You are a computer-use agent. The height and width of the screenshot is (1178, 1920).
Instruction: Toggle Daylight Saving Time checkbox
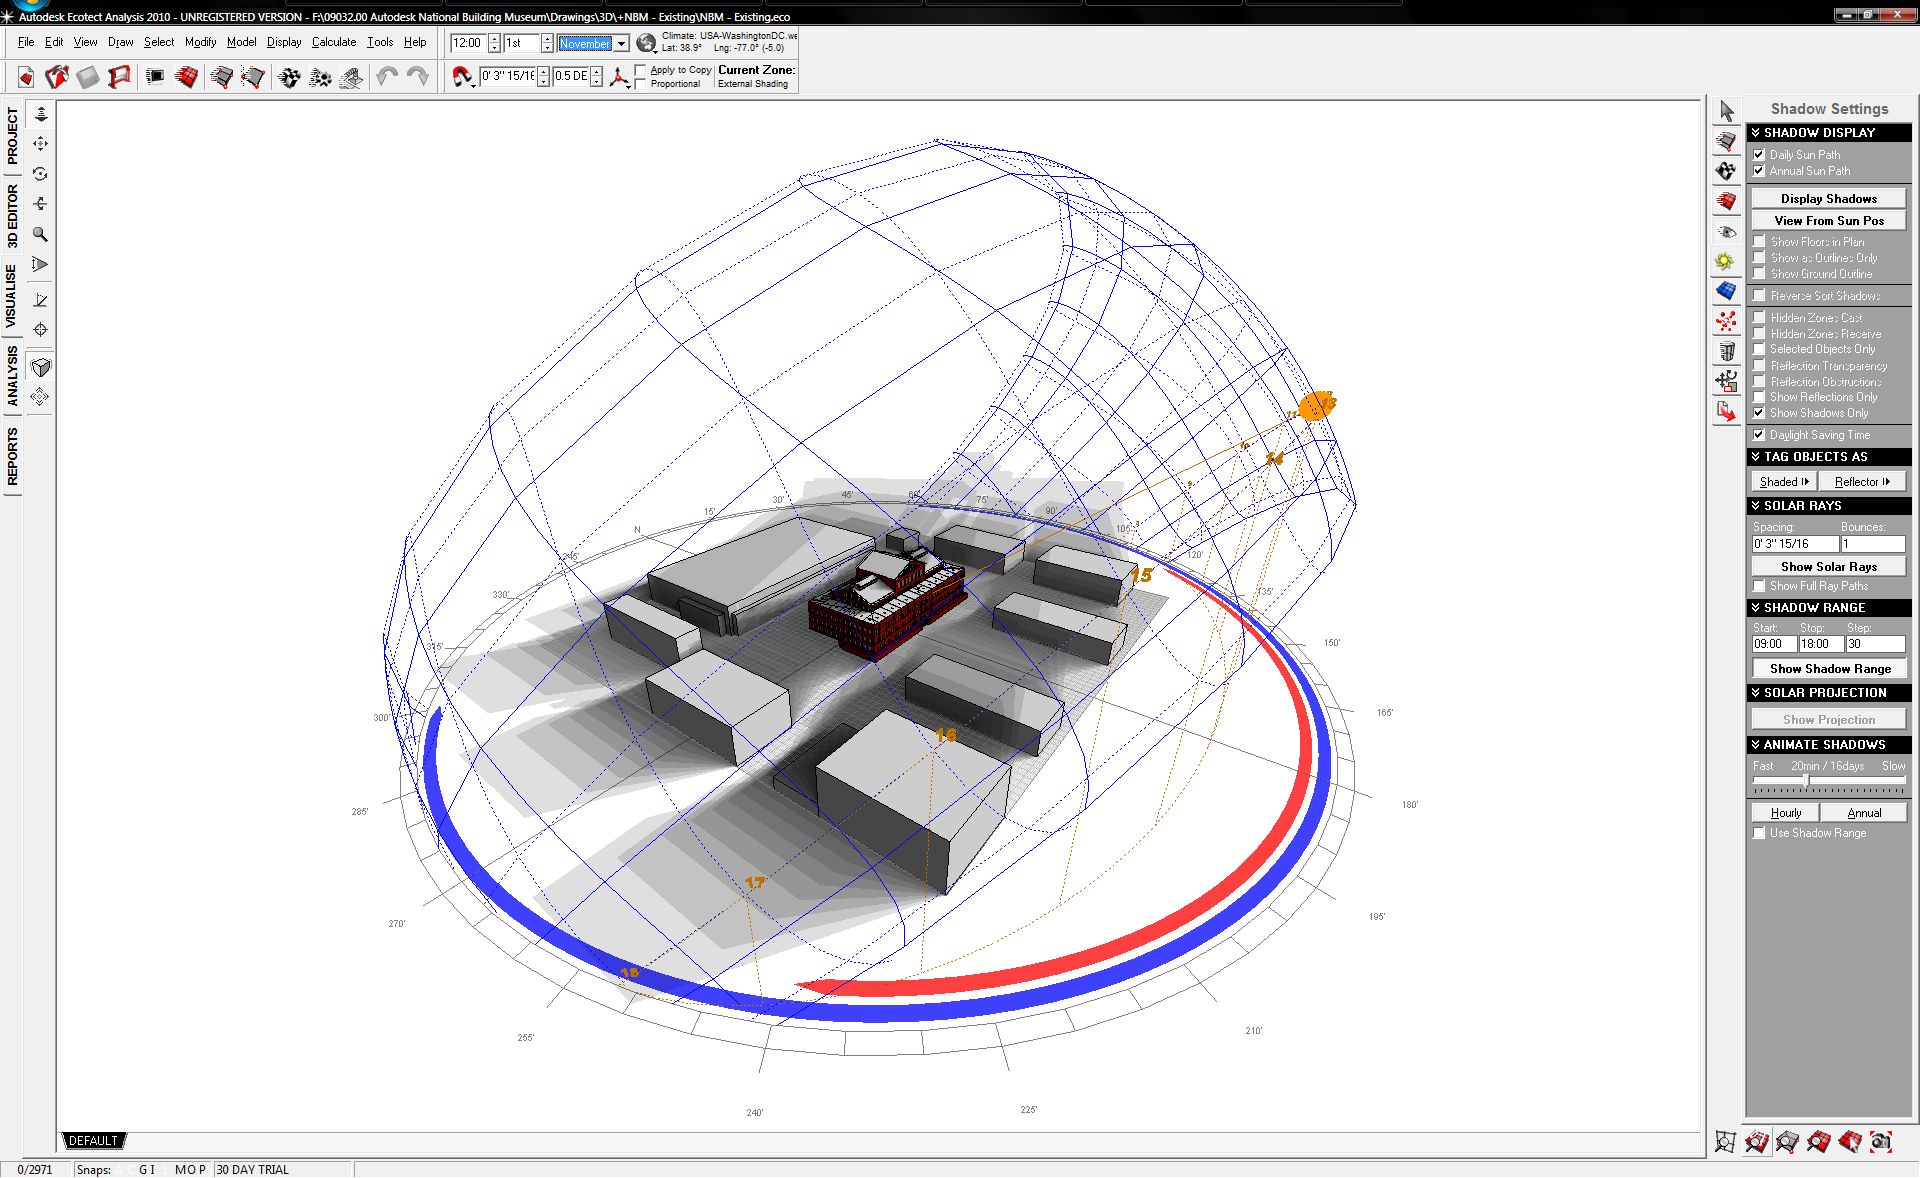(x=1759, y=435)
